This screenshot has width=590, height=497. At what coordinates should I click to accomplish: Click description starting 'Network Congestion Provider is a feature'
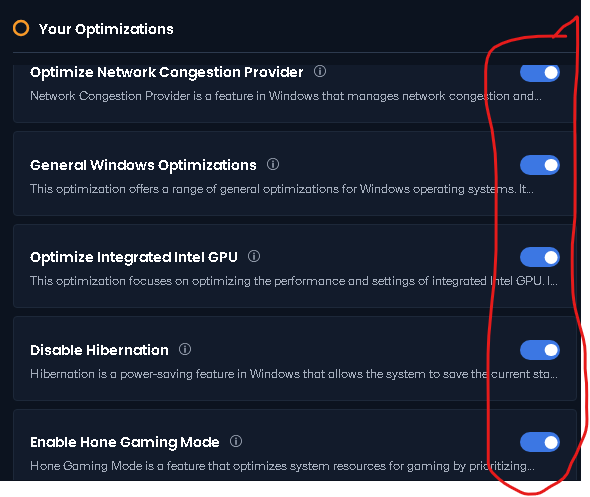[x=286, y=96]
